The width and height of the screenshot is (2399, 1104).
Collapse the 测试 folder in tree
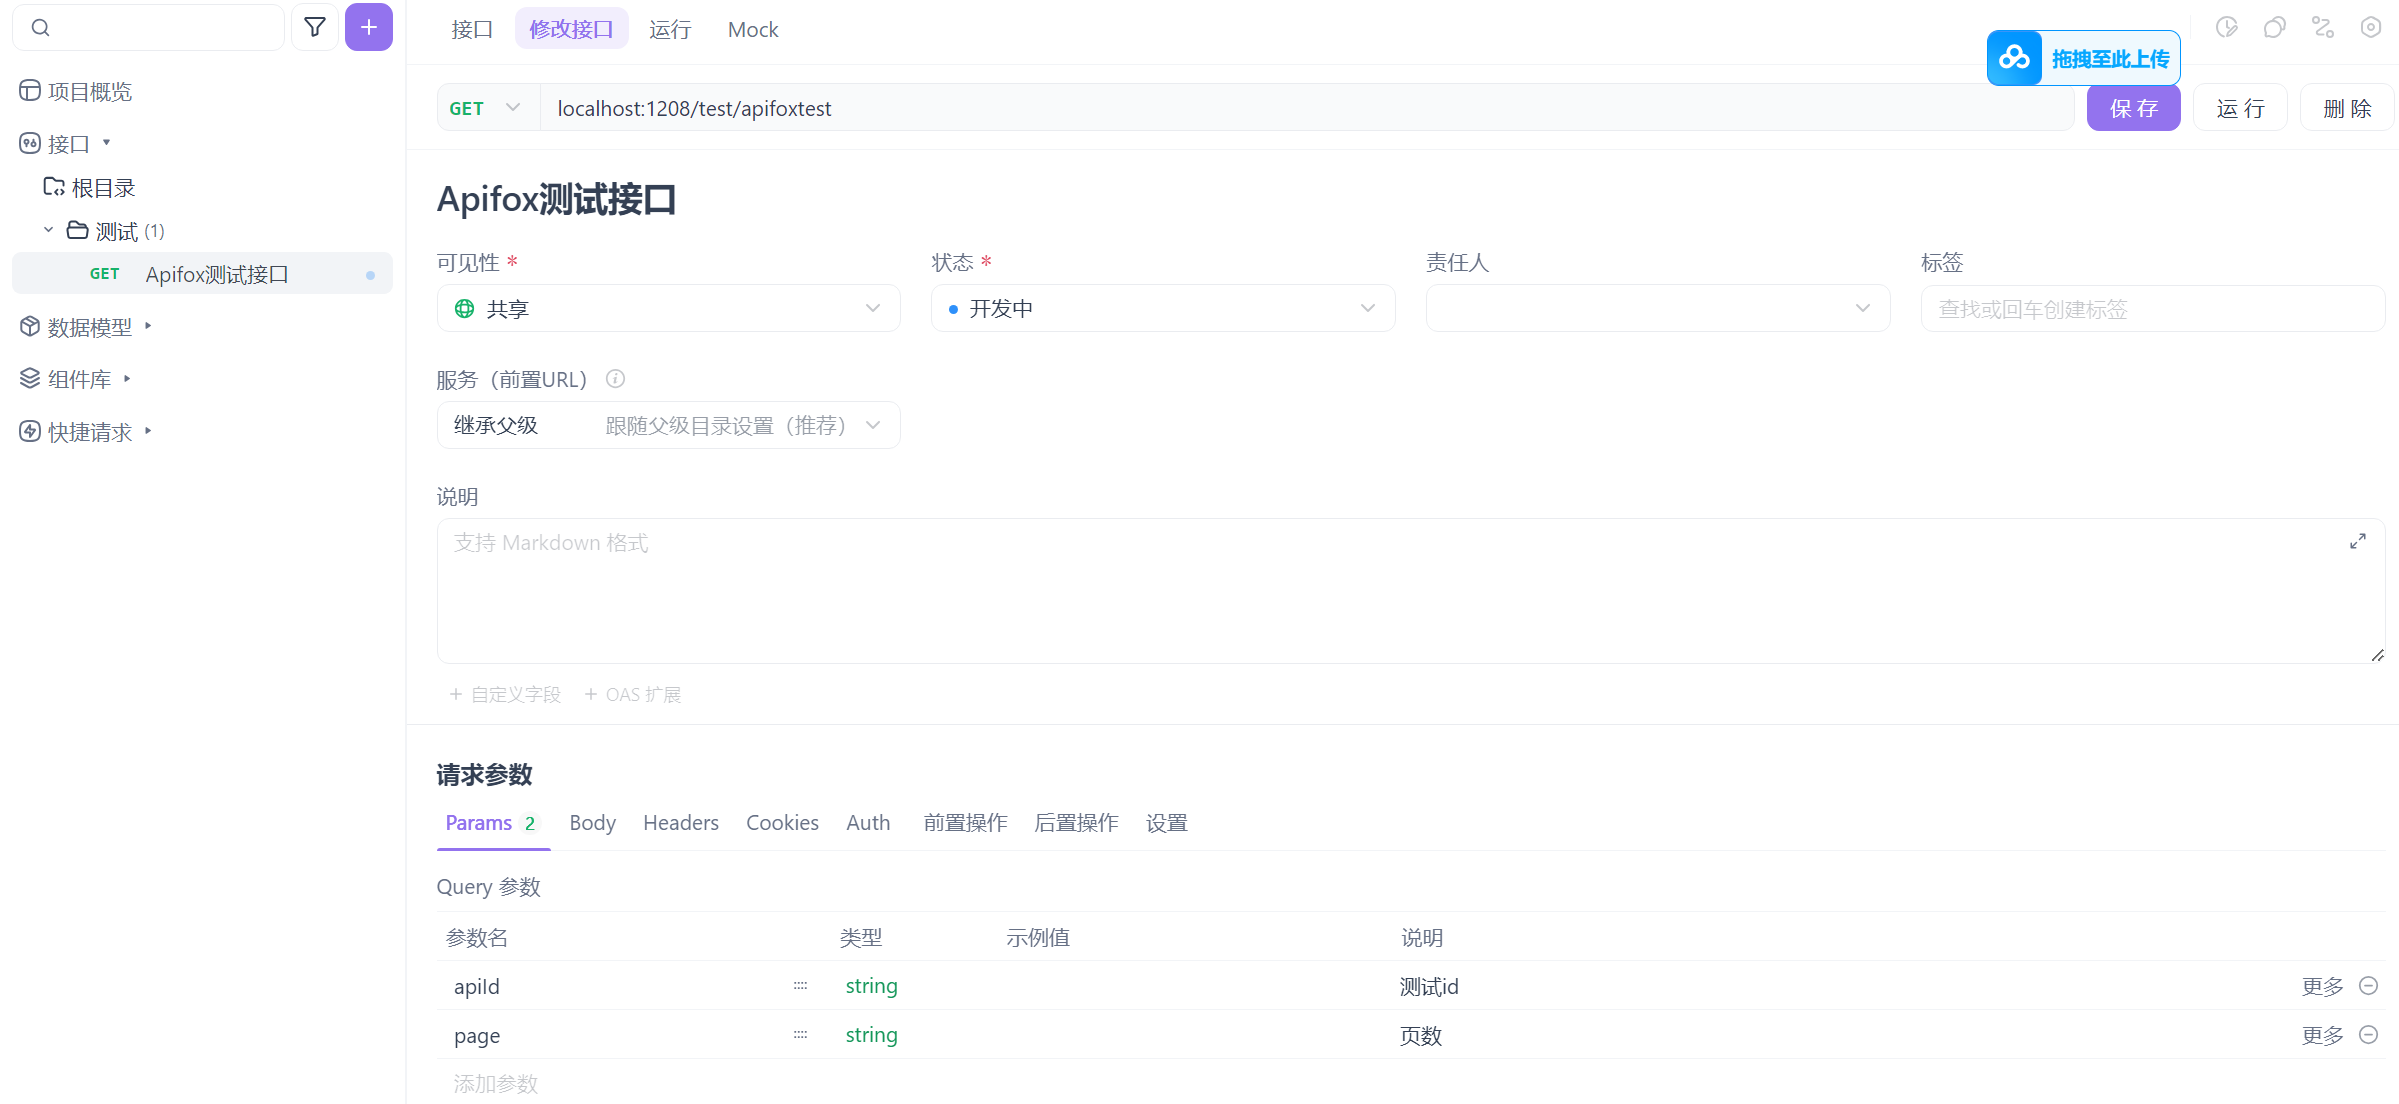pos(48,231)
